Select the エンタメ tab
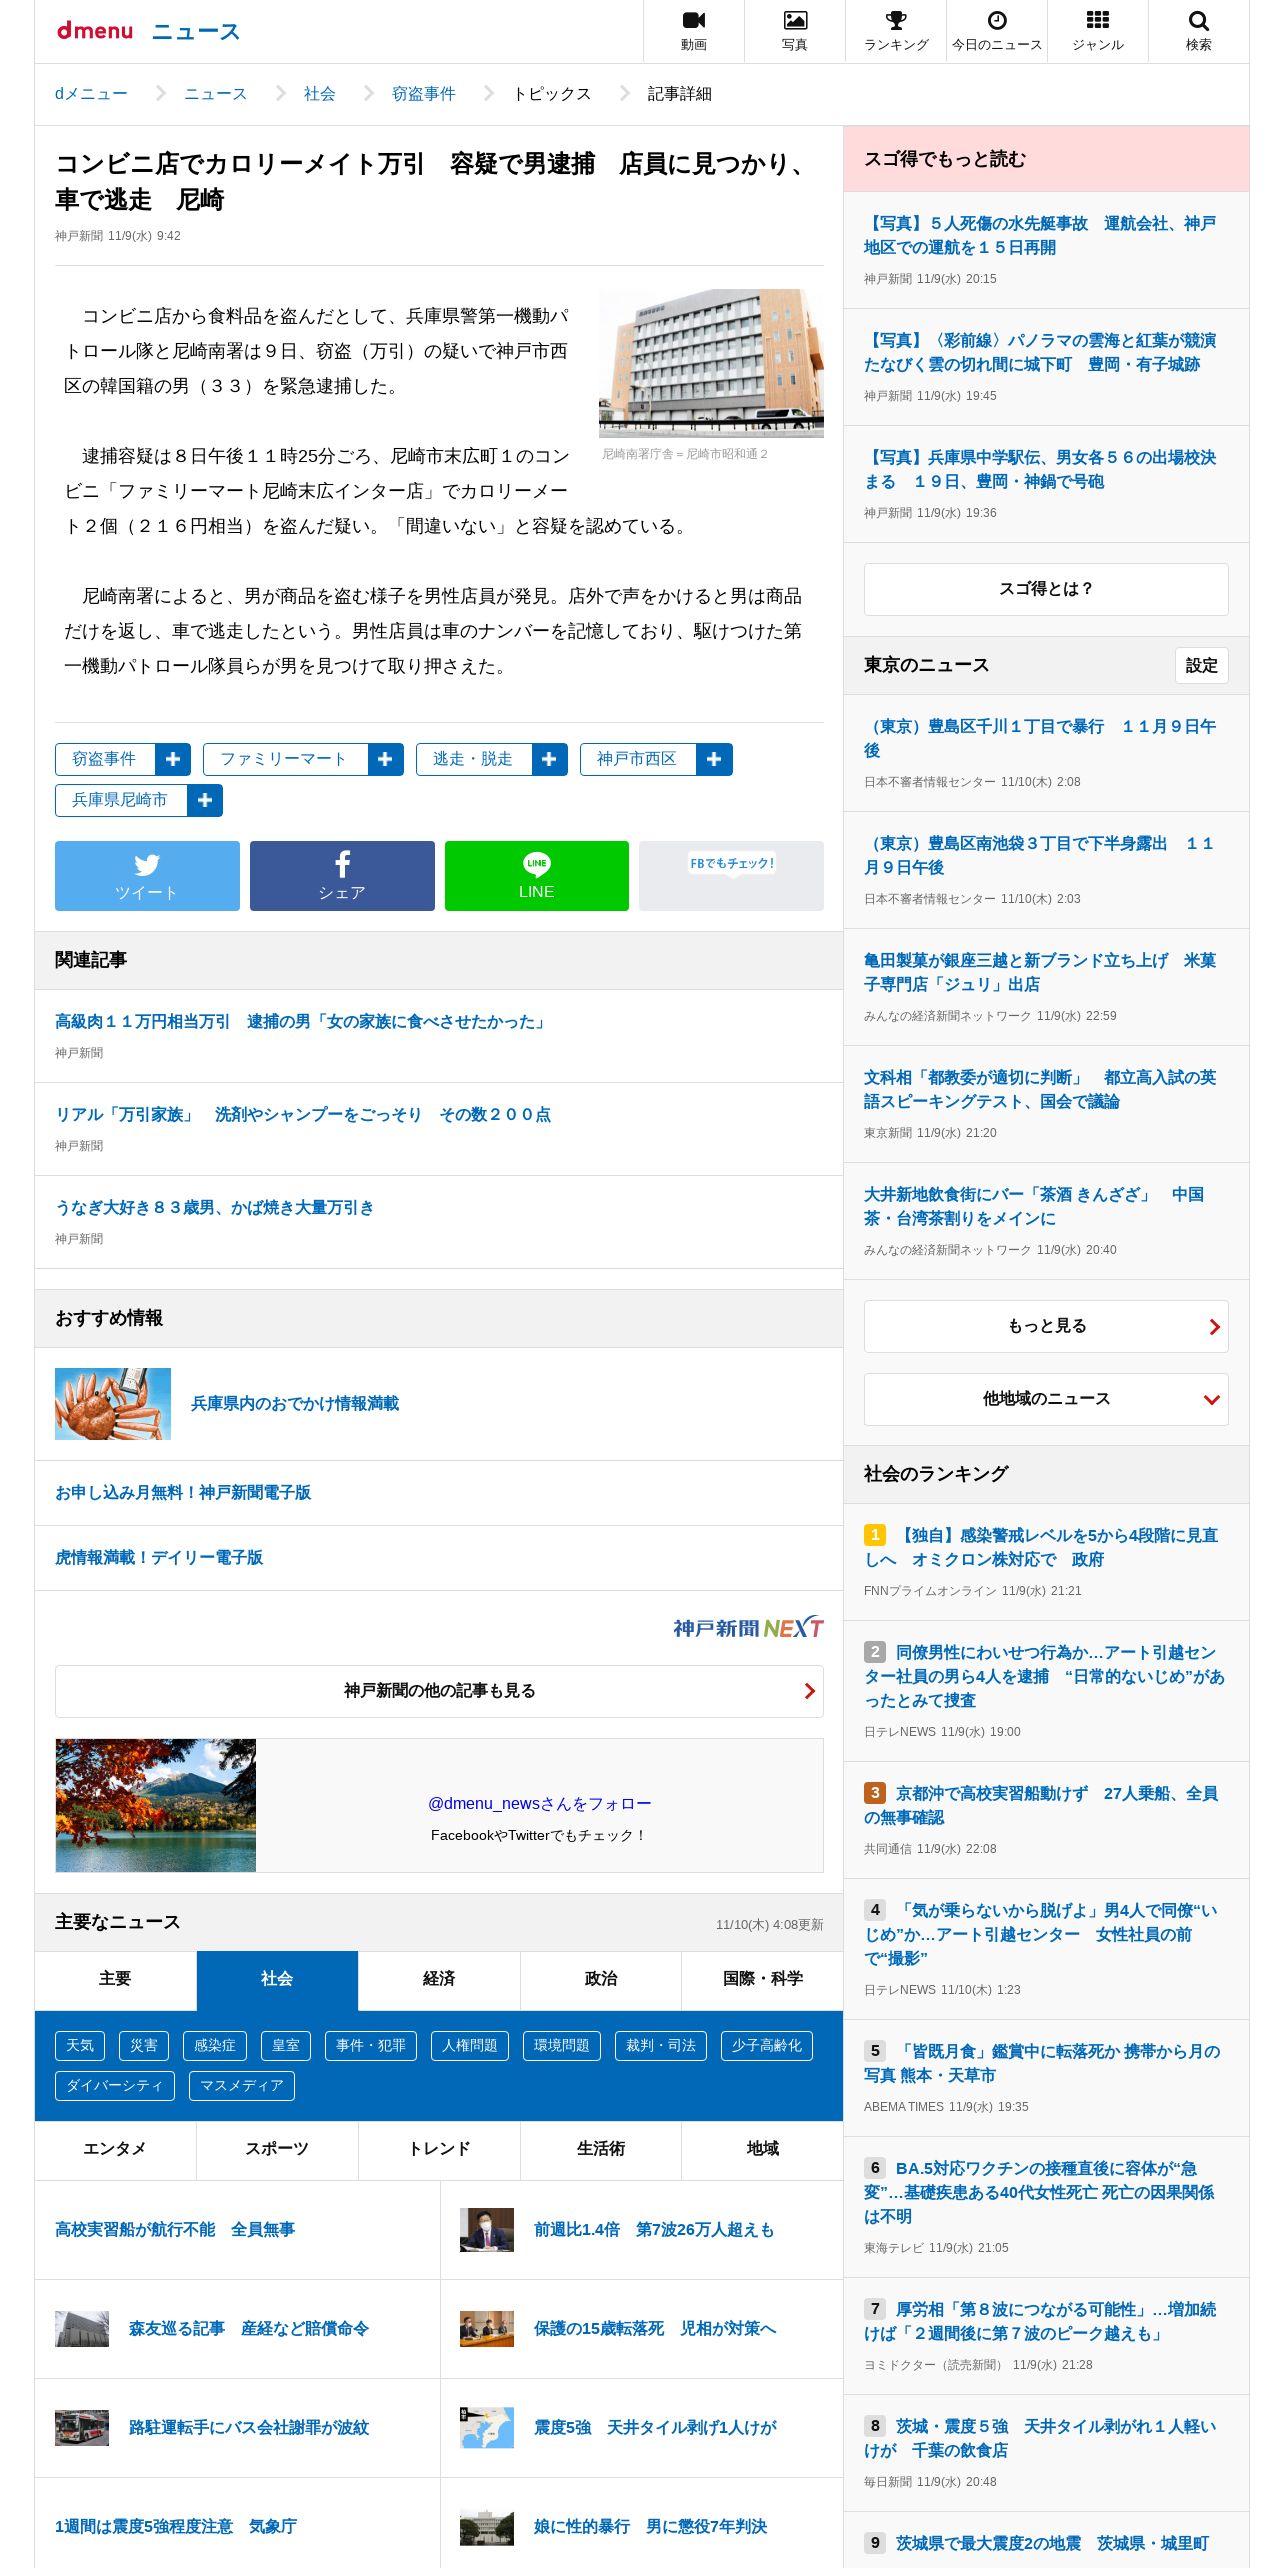 pos(115,2149)
